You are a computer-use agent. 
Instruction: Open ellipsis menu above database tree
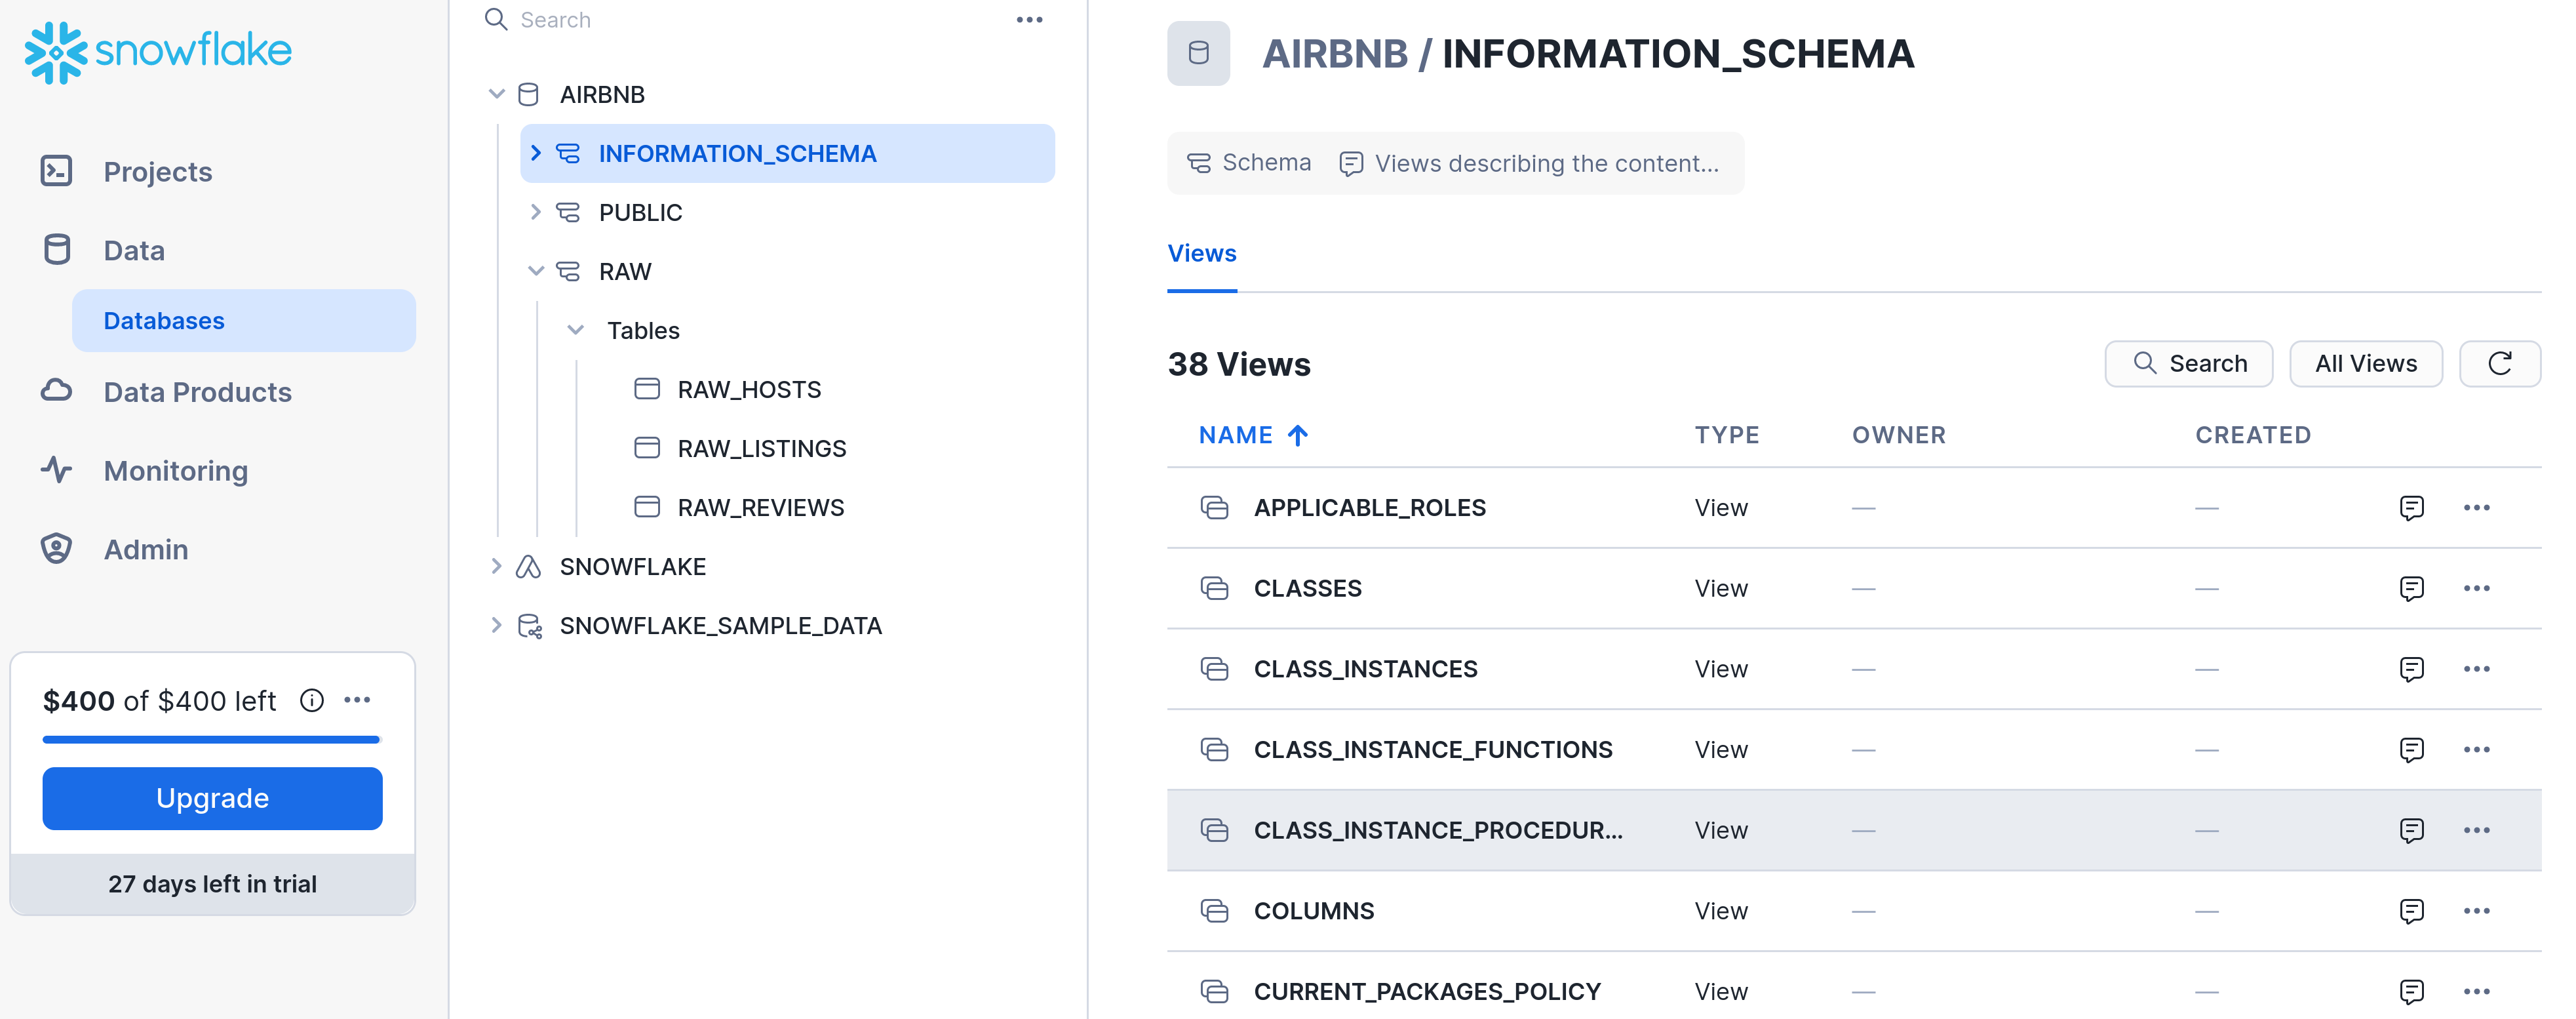click(1029, 20)
